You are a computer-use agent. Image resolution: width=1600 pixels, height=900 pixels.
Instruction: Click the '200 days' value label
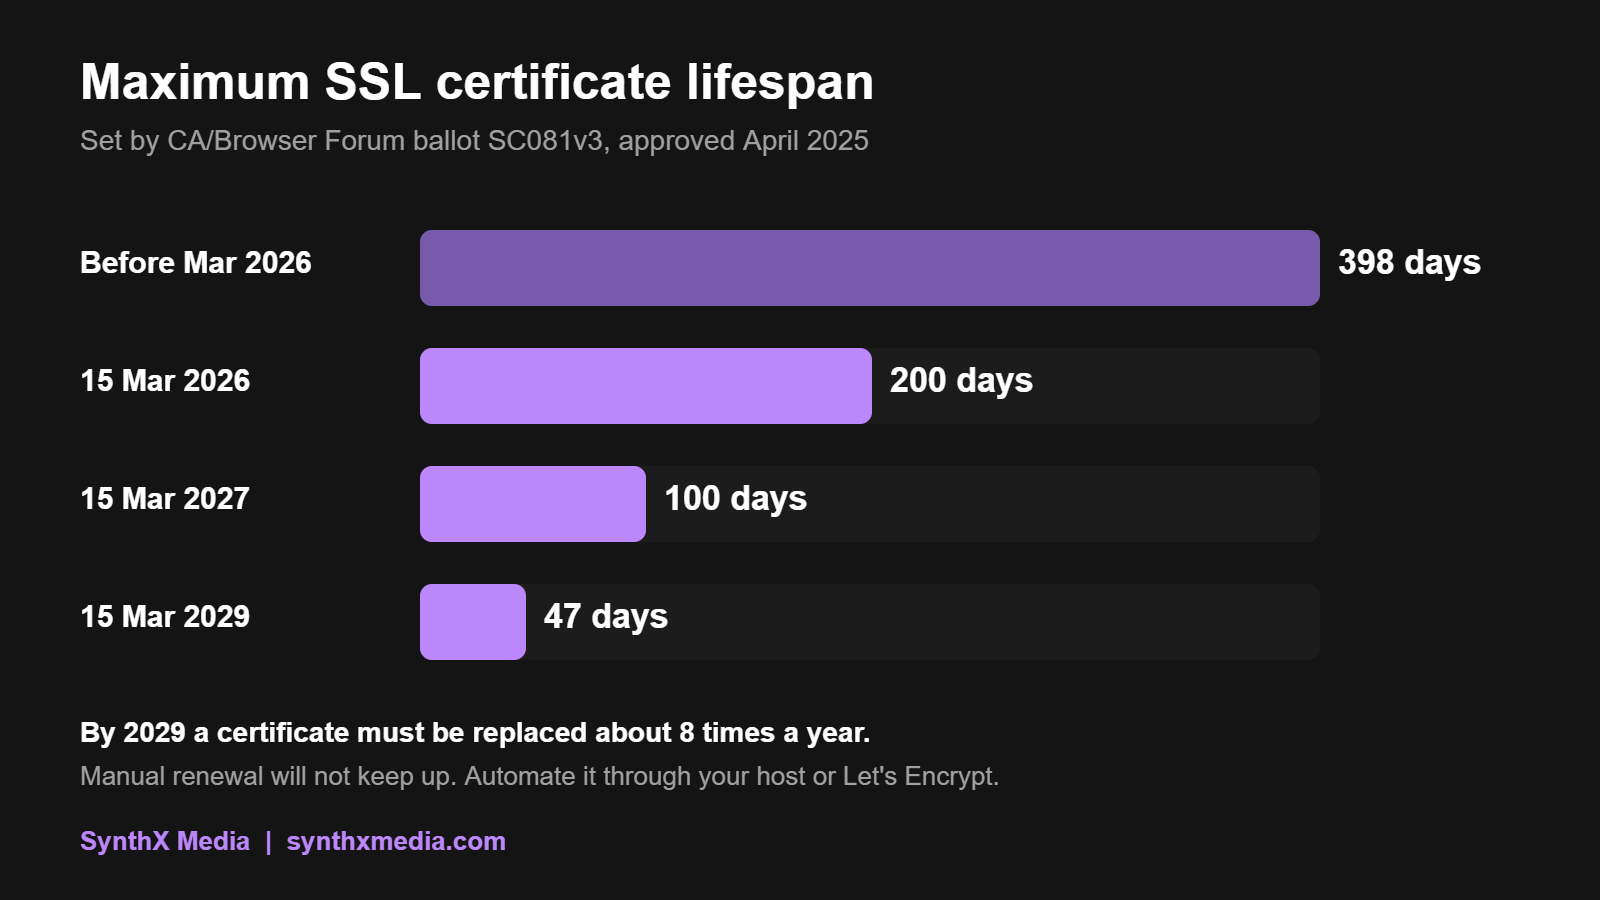pos(961,381)
